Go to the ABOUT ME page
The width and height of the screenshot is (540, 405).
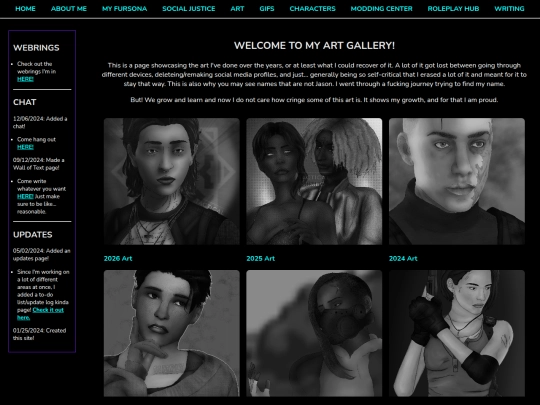click(69, 9)
